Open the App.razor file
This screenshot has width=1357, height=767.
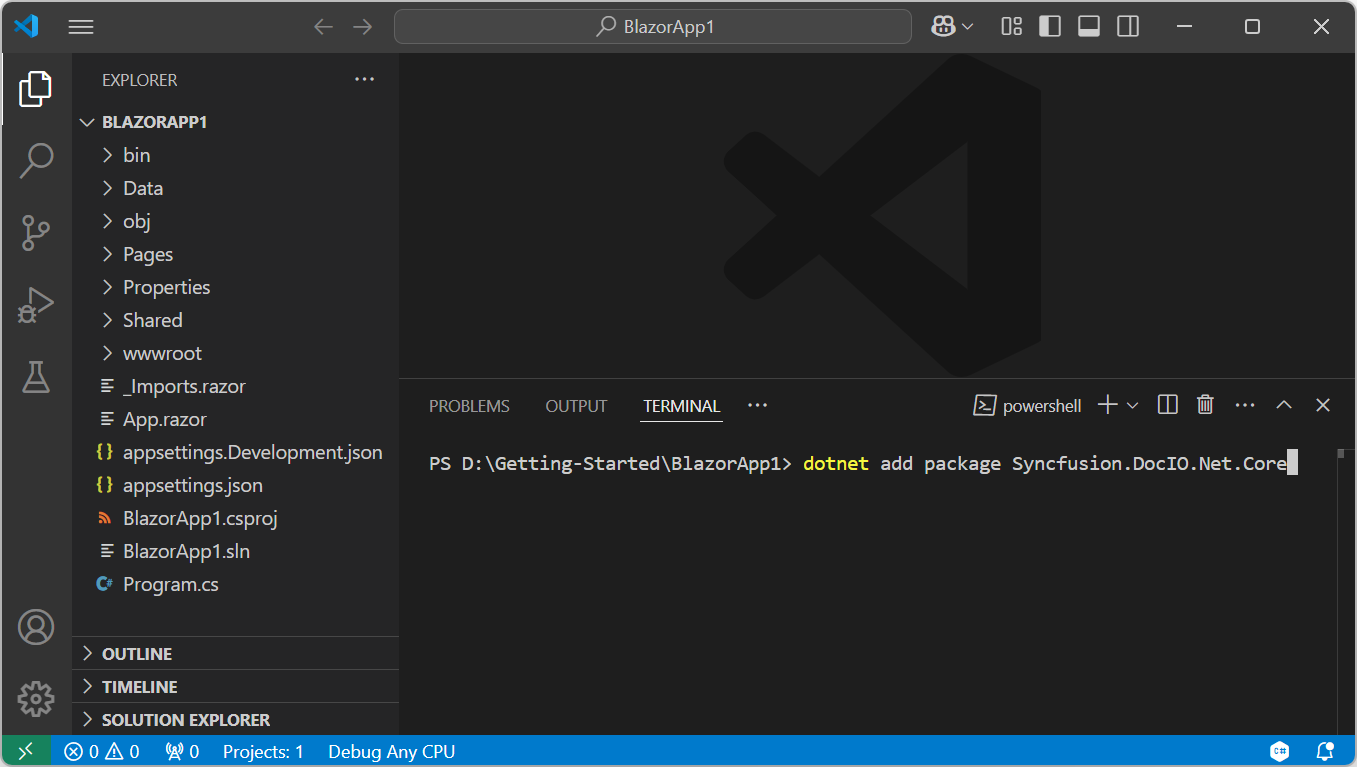[235, 419]
